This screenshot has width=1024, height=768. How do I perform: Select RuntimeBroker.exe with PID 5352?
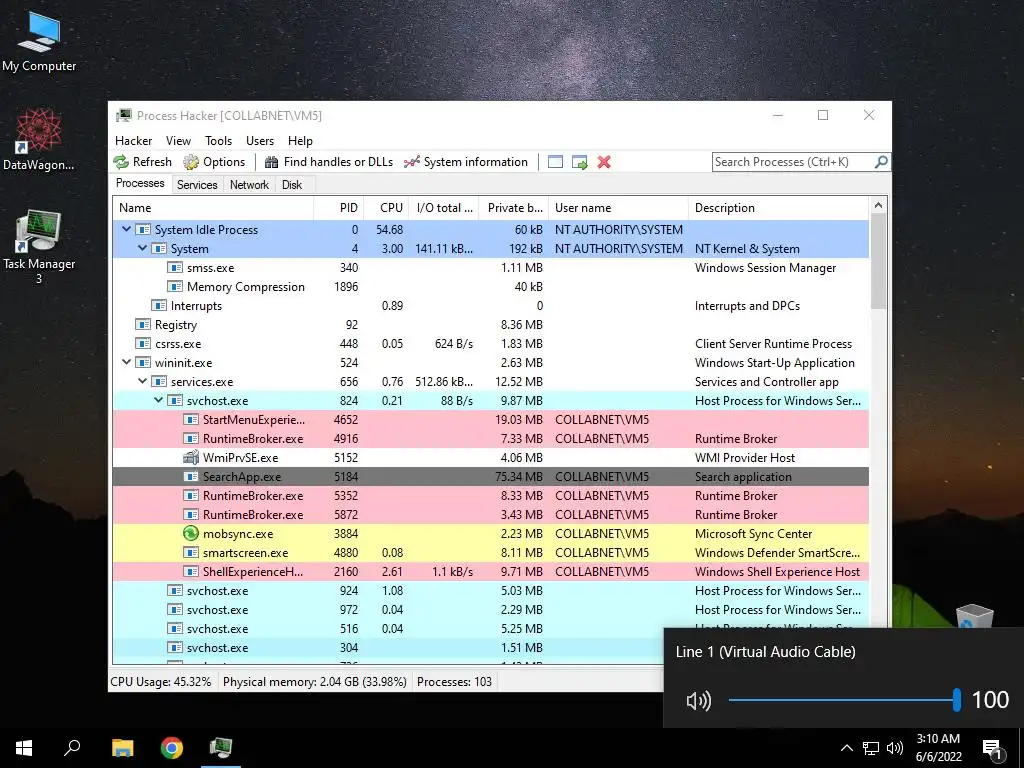tap(490, 496)
